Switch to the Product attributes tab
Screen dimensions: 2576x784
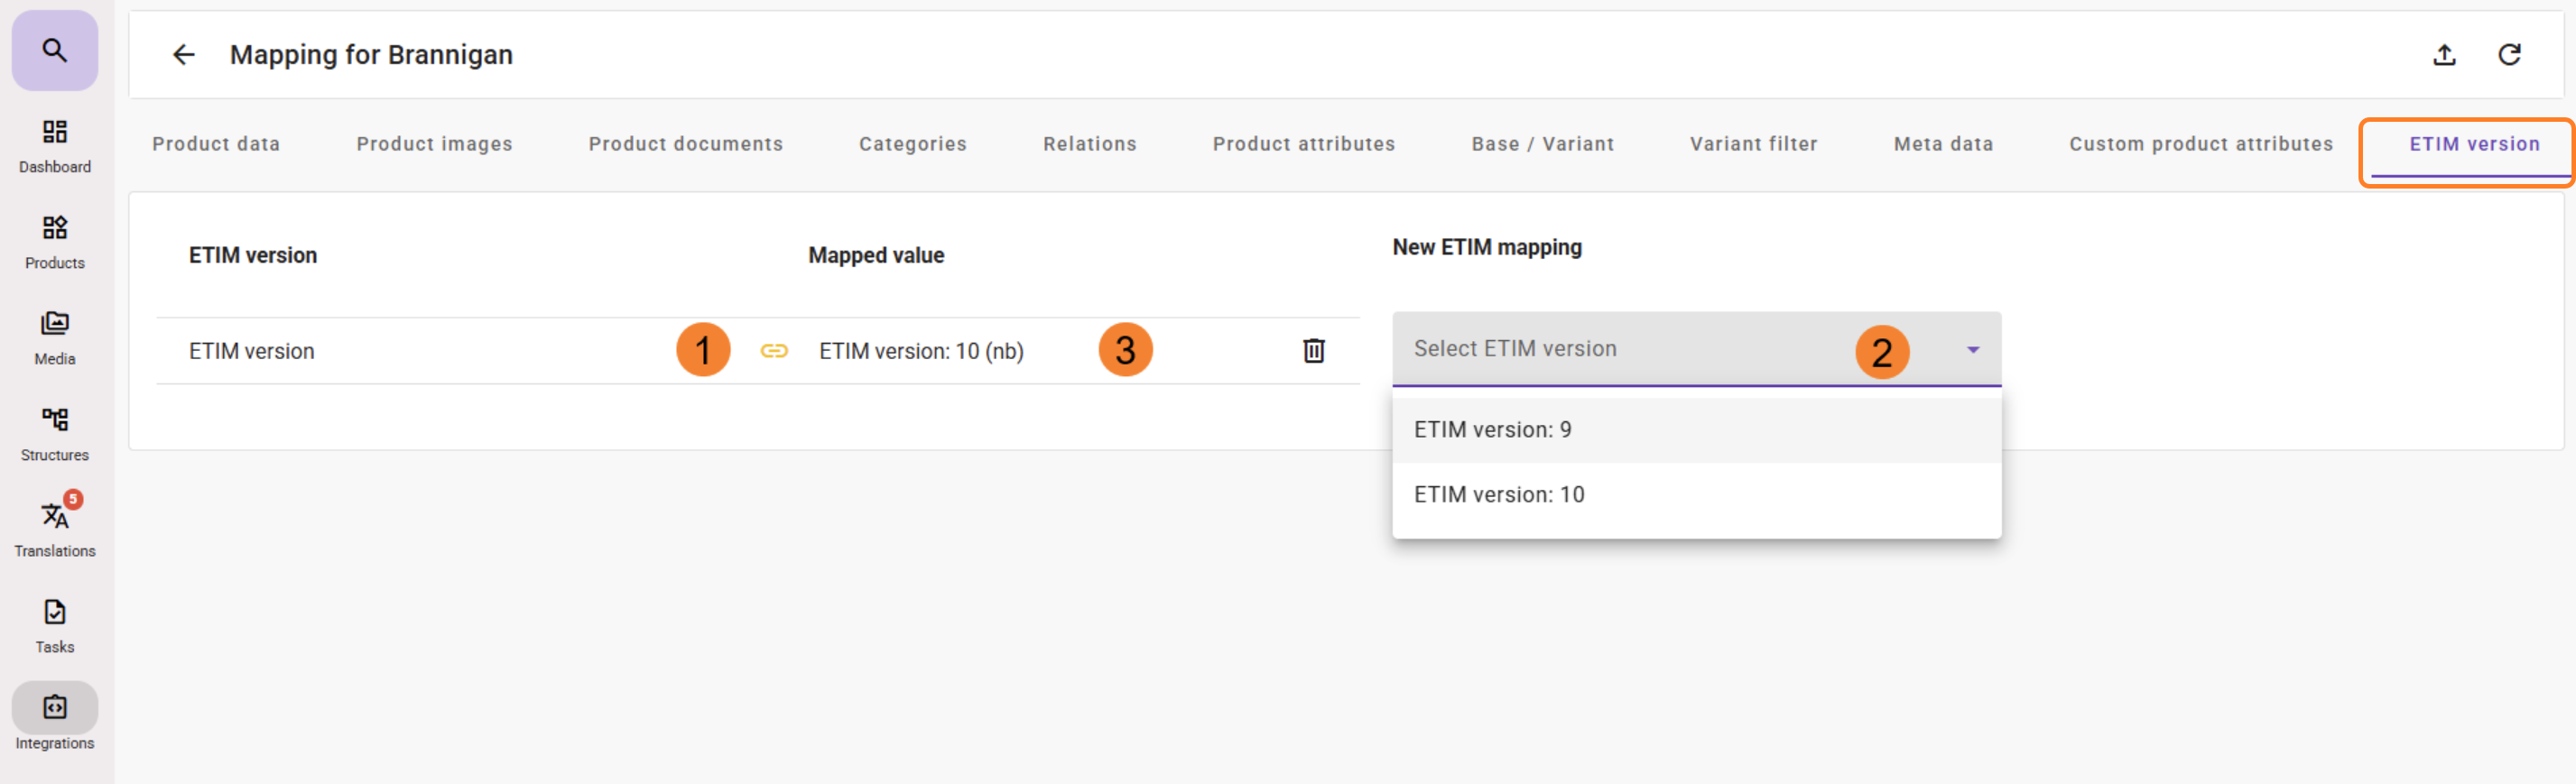point(1303,144)
